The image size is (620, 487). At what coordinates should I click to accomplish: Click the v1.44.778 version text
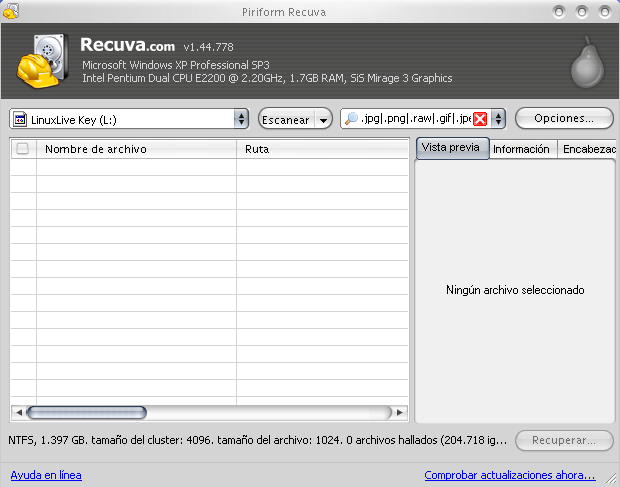tap(208, 47)
